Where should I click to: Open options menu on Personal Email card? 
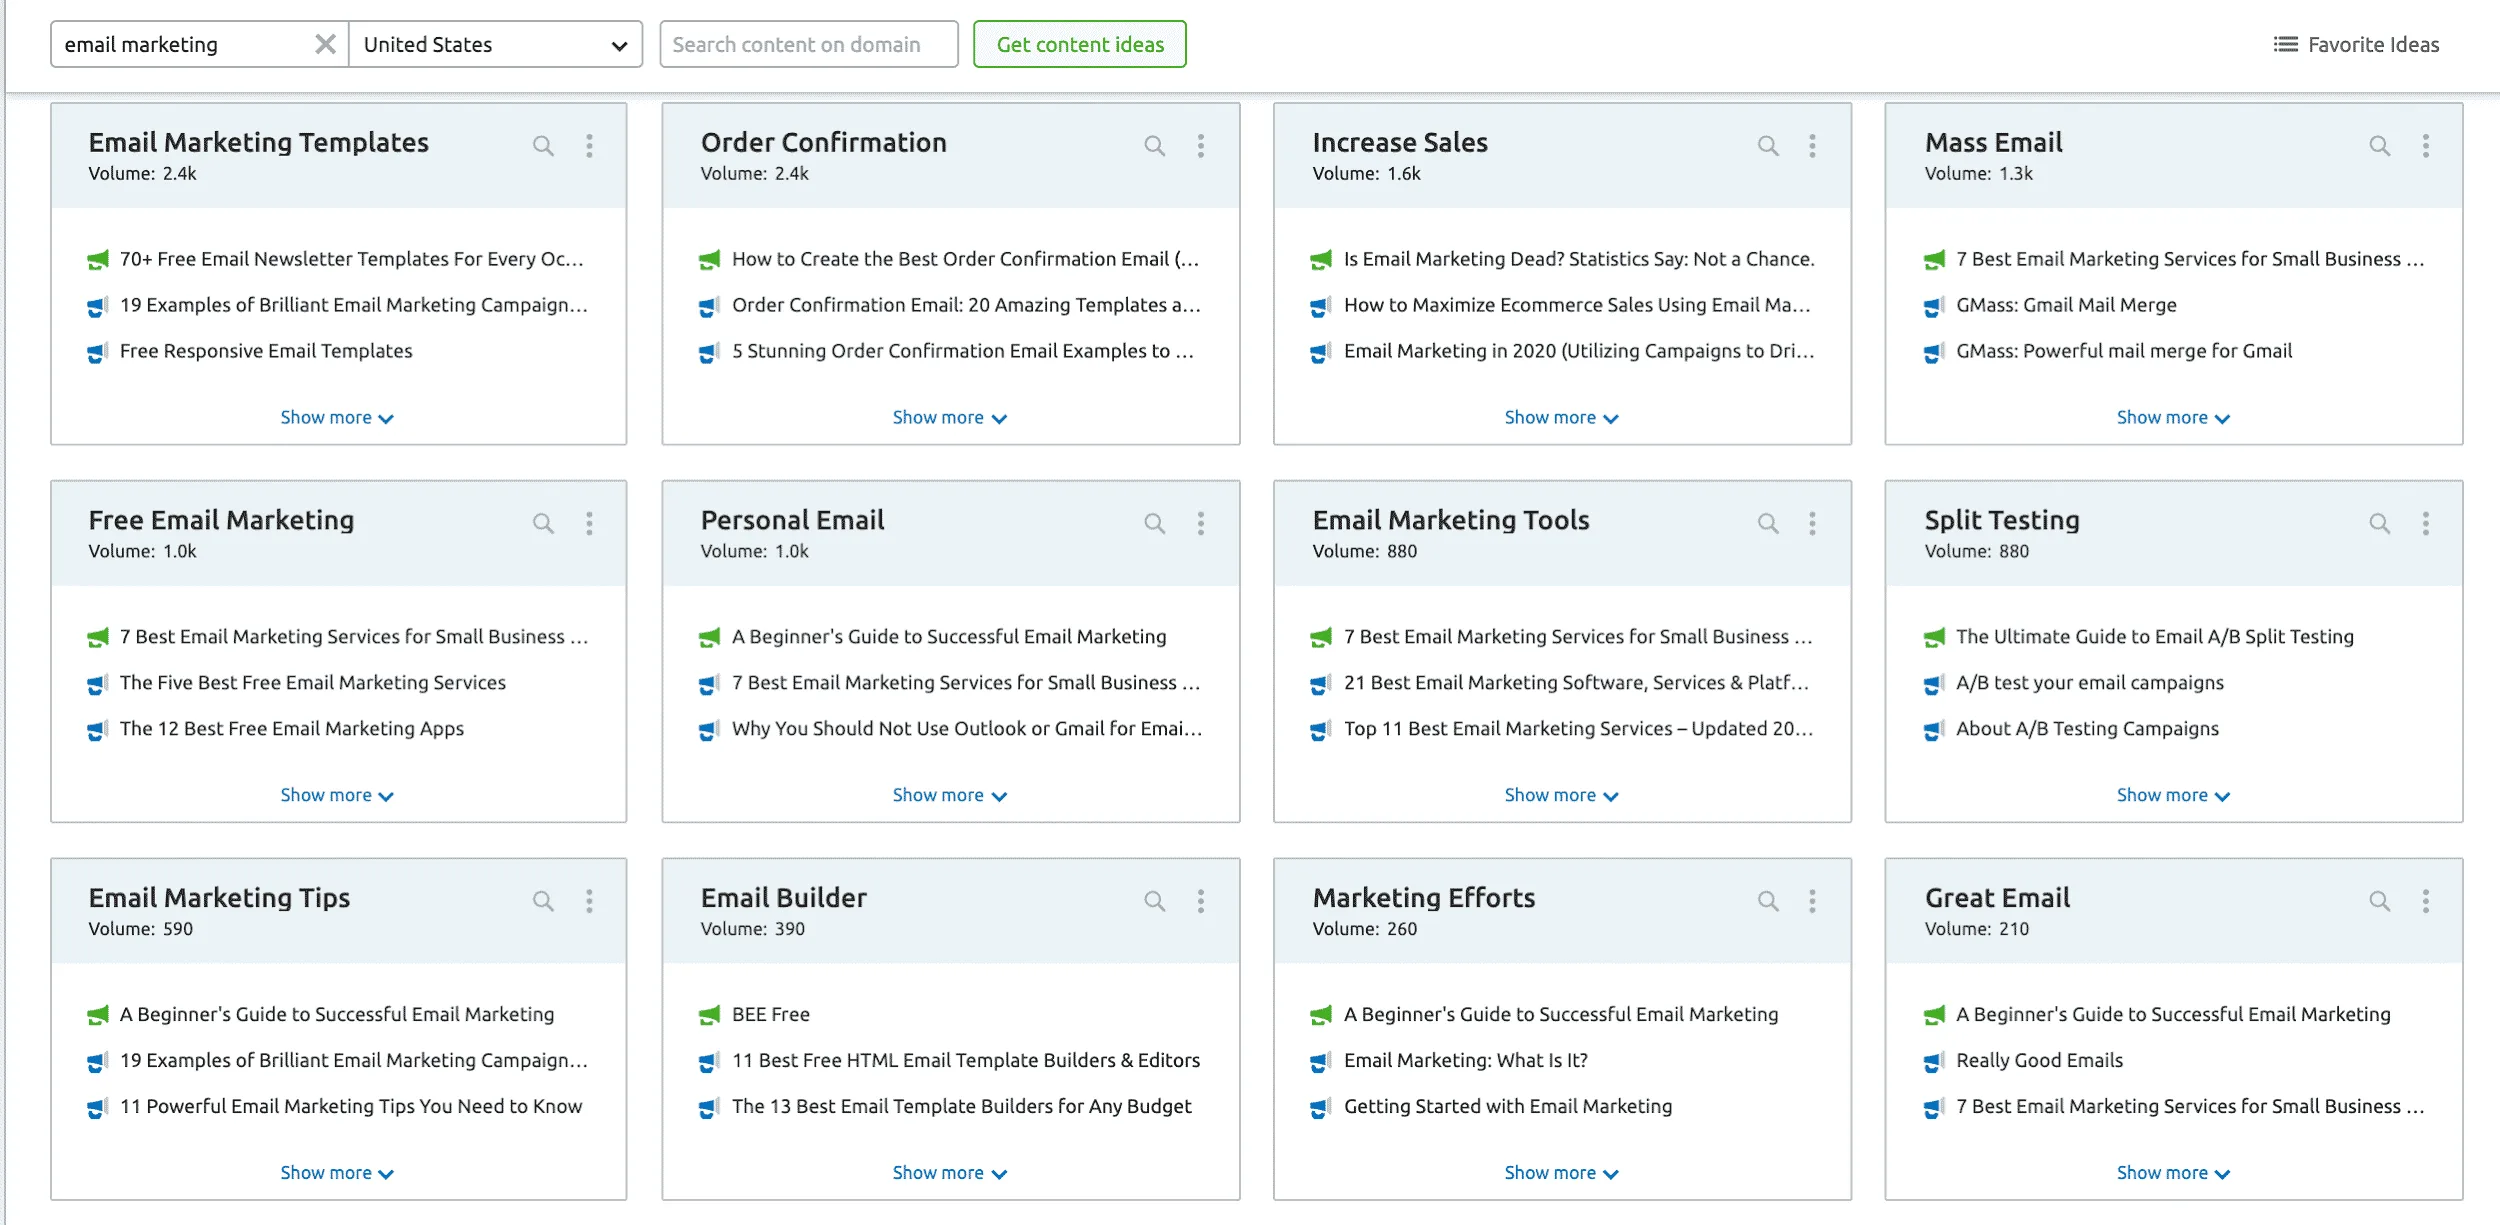point(1201,523)
